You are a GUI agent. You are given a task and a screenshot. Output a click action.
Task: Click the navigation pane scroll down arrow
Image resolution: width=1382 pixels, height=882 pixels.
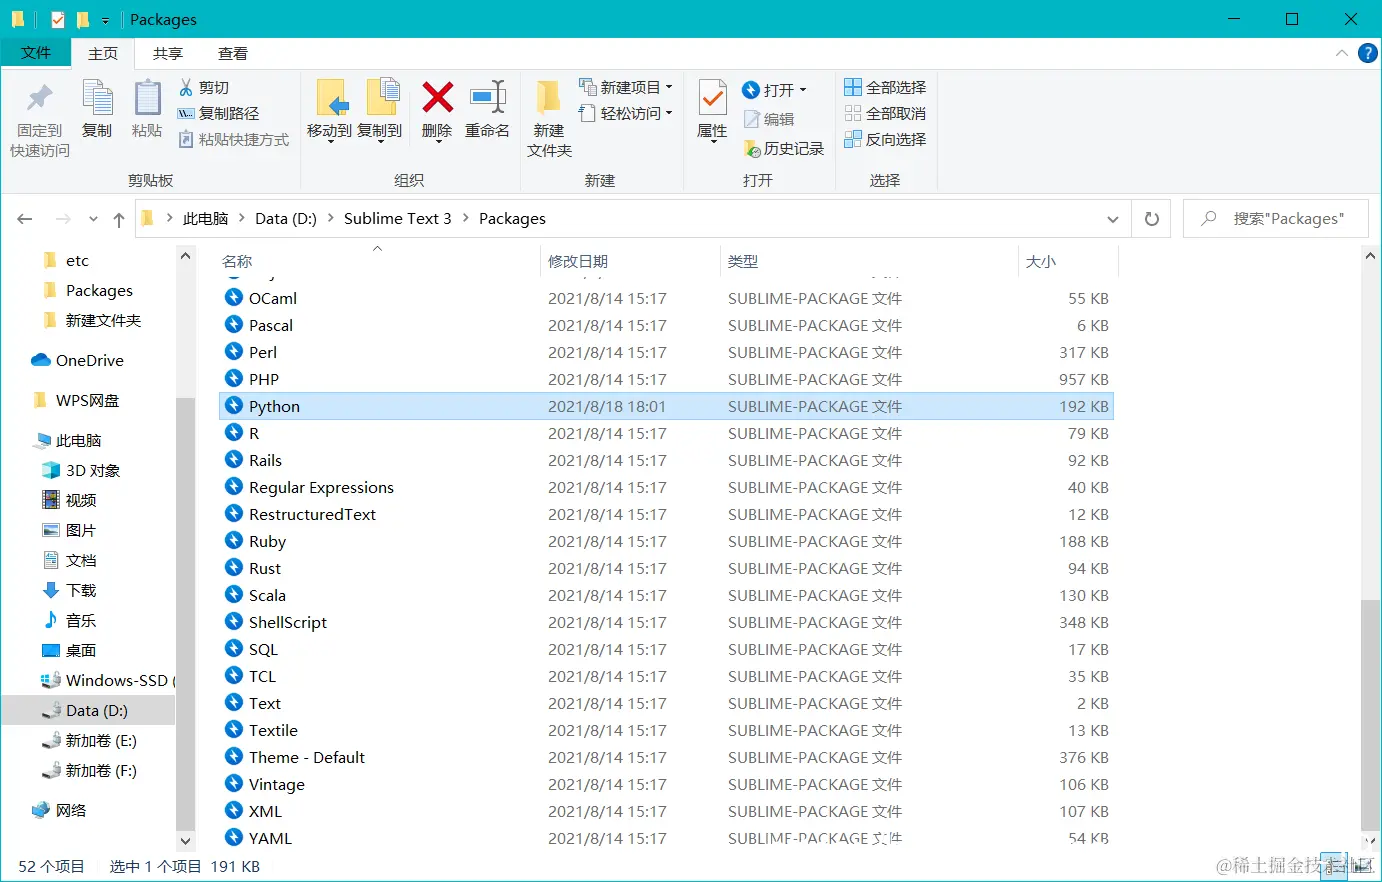coord(185,841)
